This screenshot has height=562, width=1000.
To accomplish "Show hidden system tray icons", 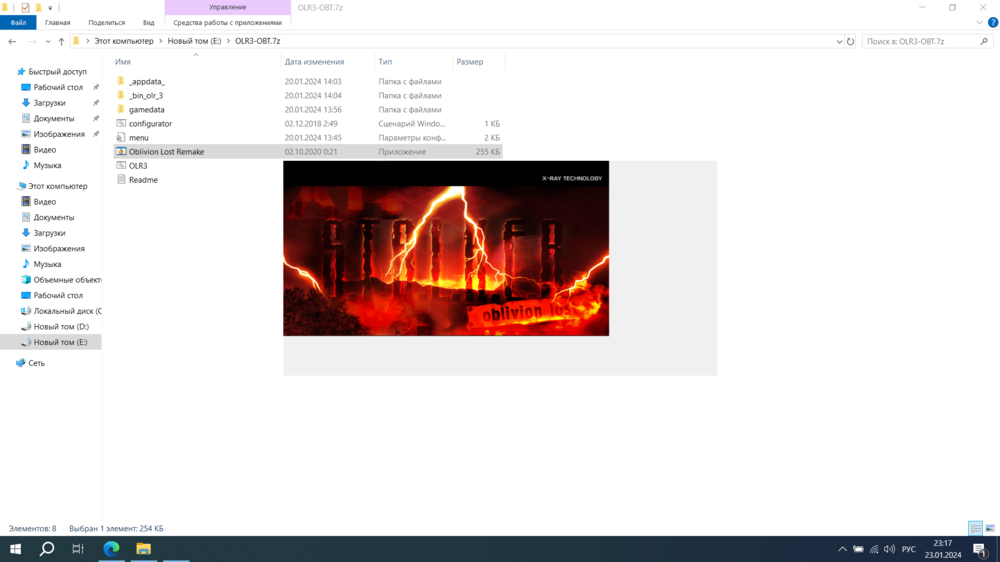I will (842, 549).
